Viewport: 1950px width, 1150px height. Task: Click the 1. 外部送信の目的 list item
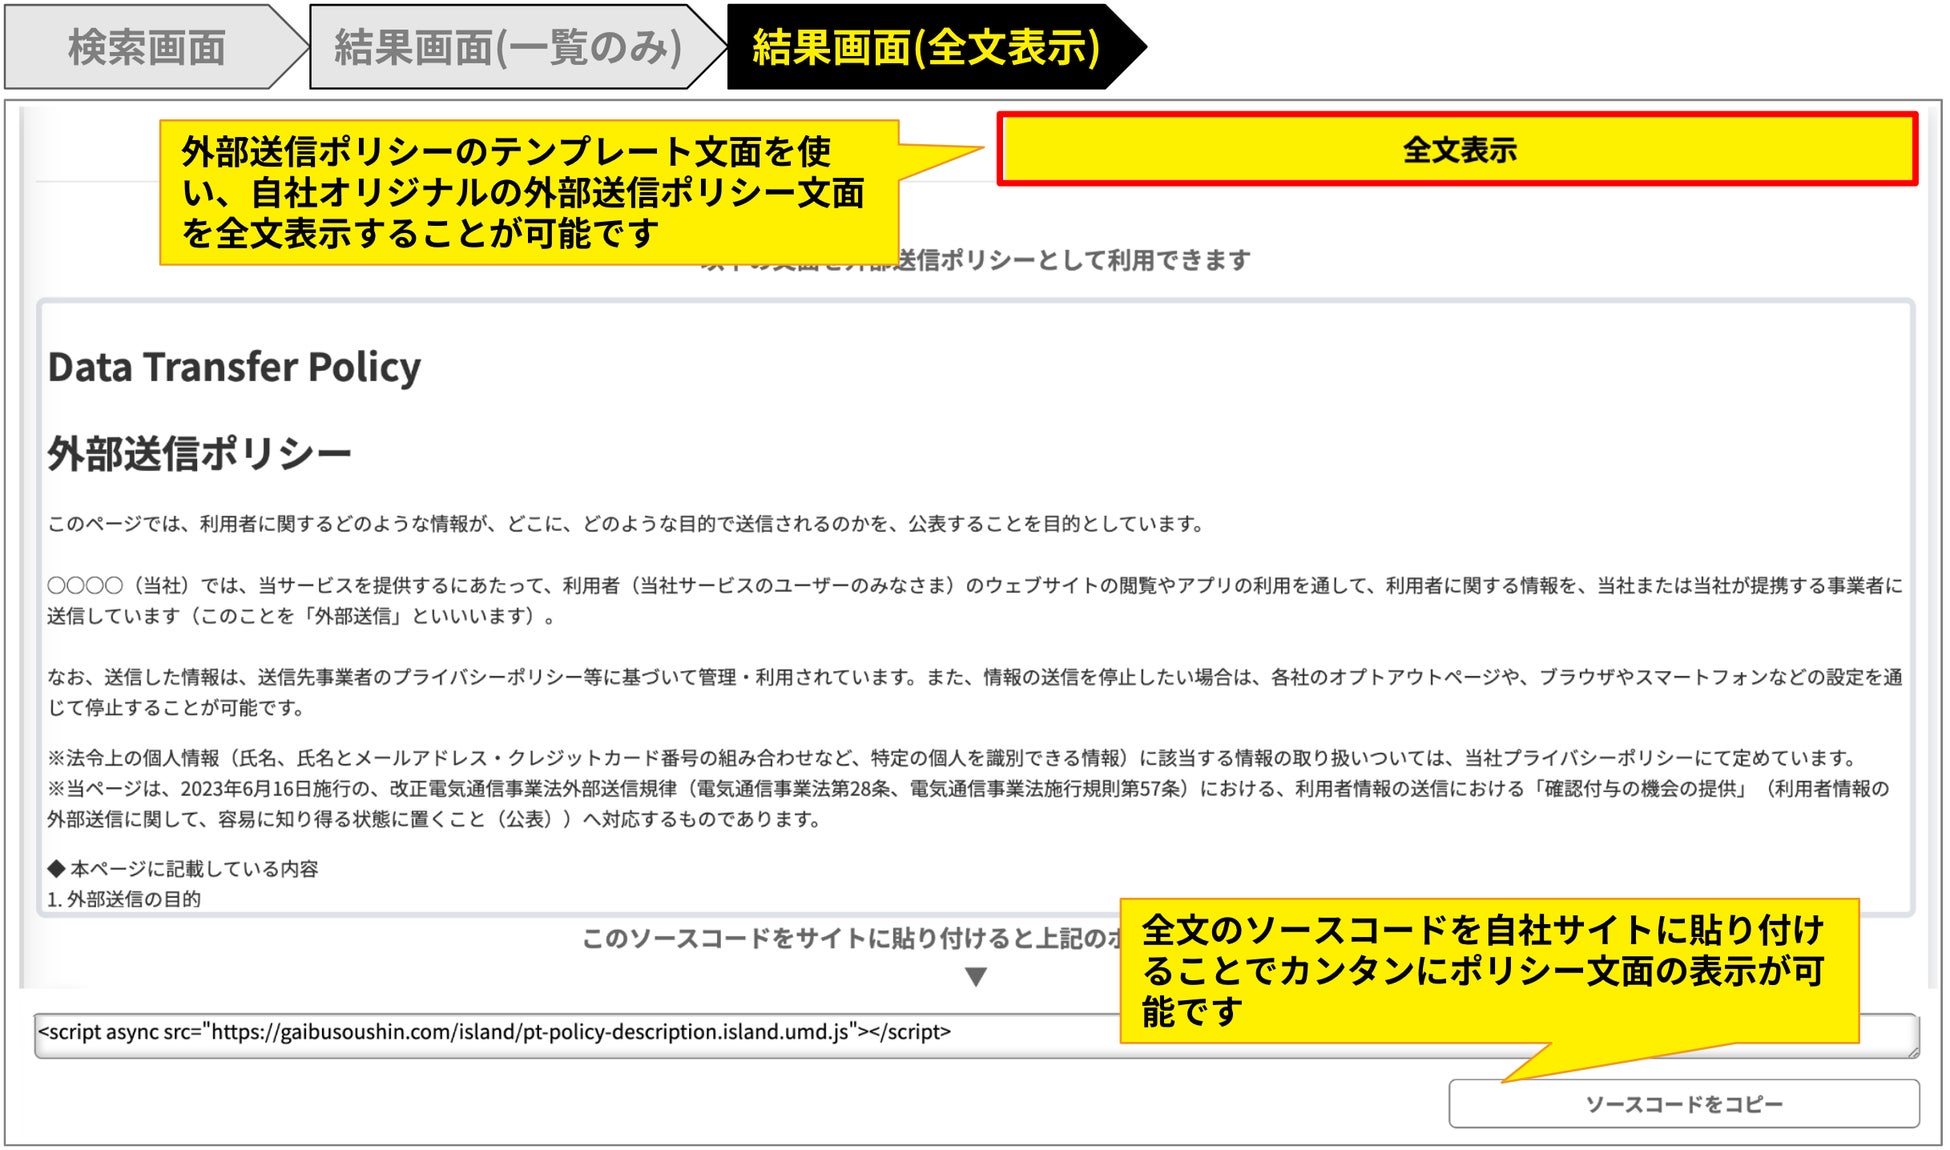pos(124,899)
